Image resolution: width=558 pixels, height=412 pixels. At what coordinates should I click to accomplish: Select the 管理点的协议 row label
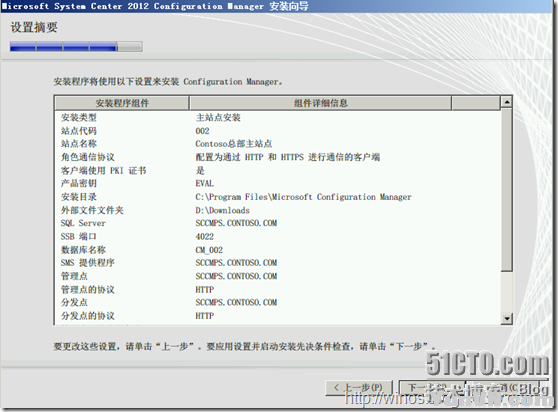coord(88,290)
